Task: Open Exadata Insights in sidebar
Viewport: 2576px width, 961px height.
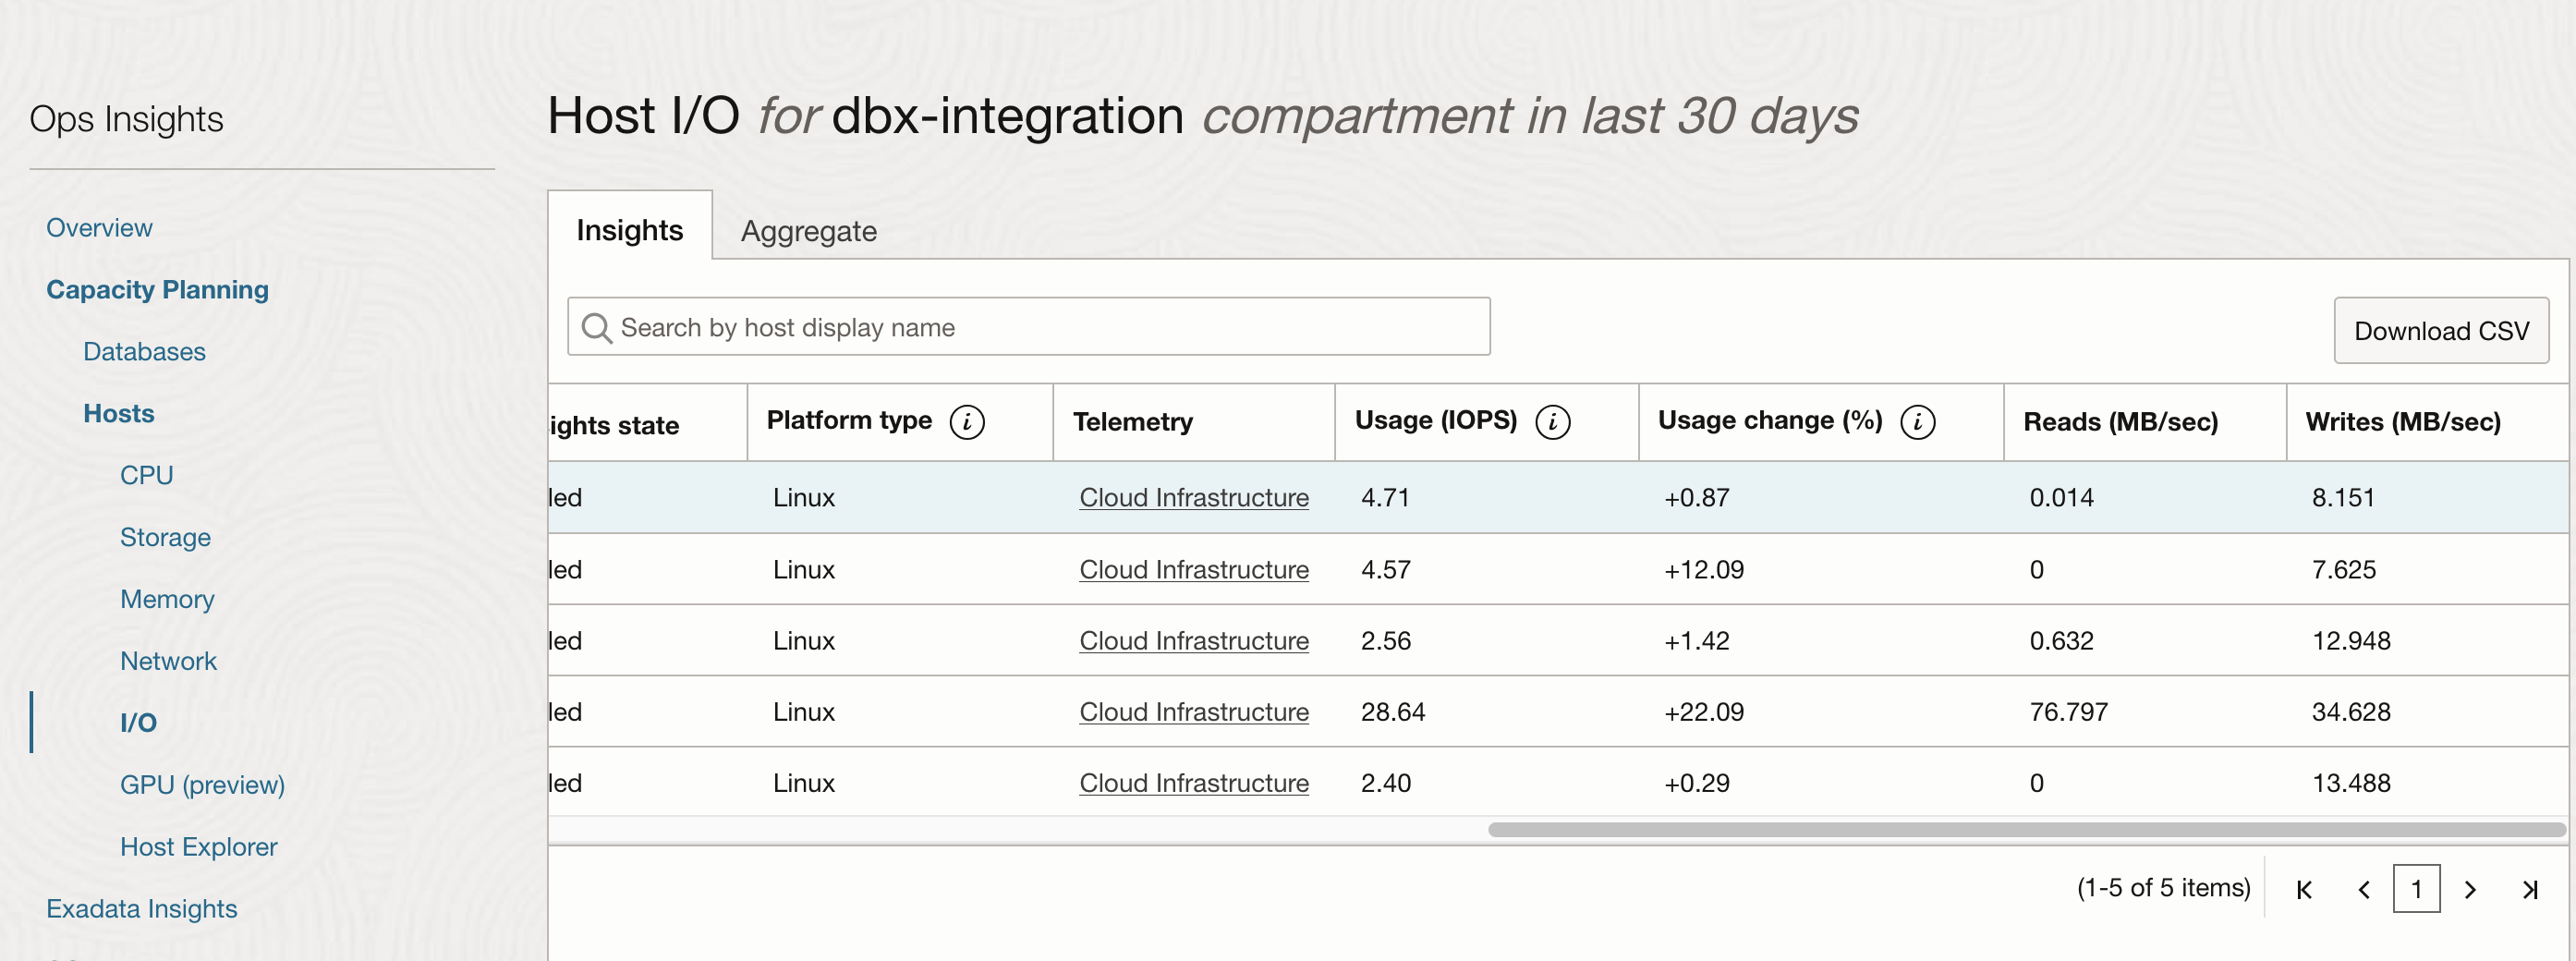Action: [141, 908]
